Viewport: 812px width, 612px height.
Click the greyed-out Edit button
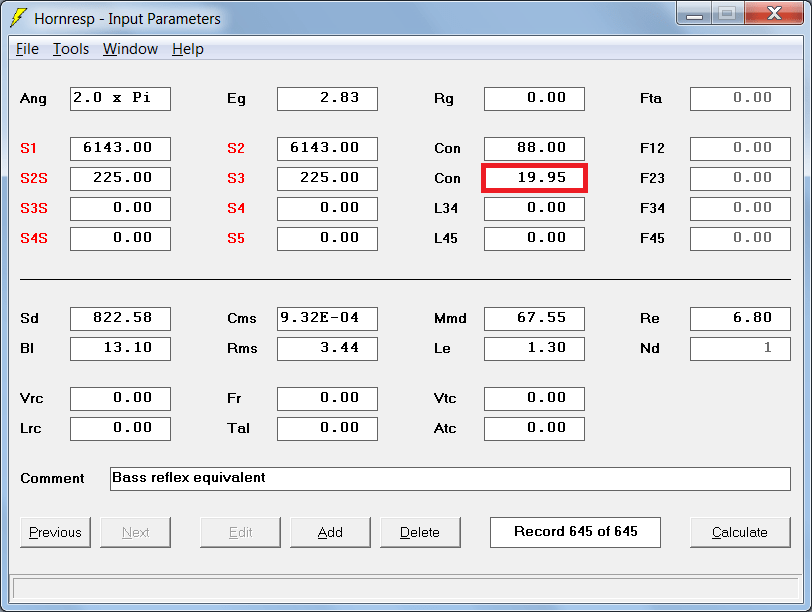[x=240, y=532]
